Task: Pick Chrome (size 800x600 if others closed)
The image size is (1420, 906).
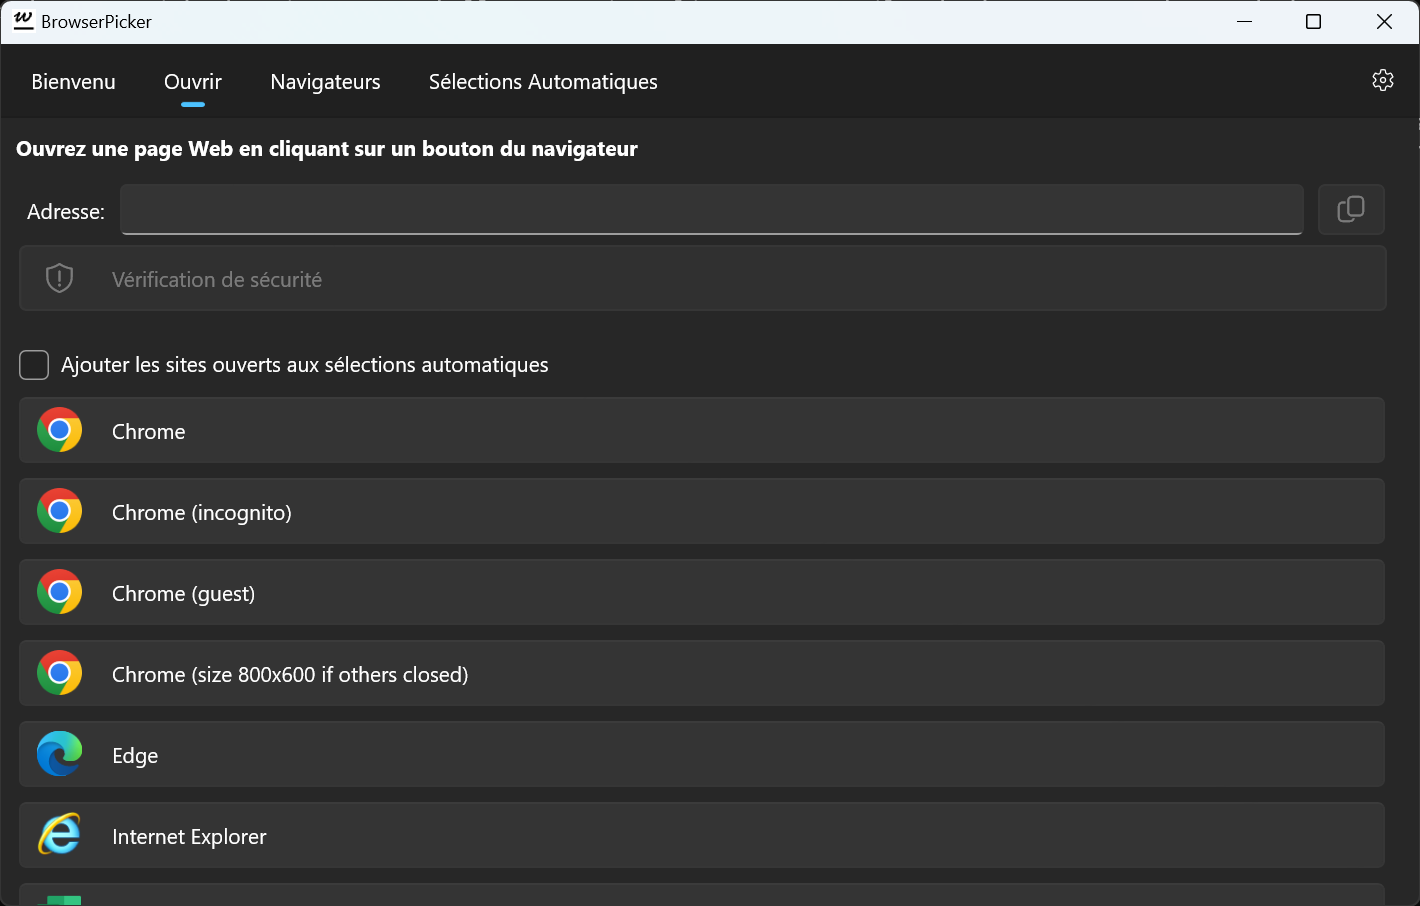Action: [x=702, y=673]
